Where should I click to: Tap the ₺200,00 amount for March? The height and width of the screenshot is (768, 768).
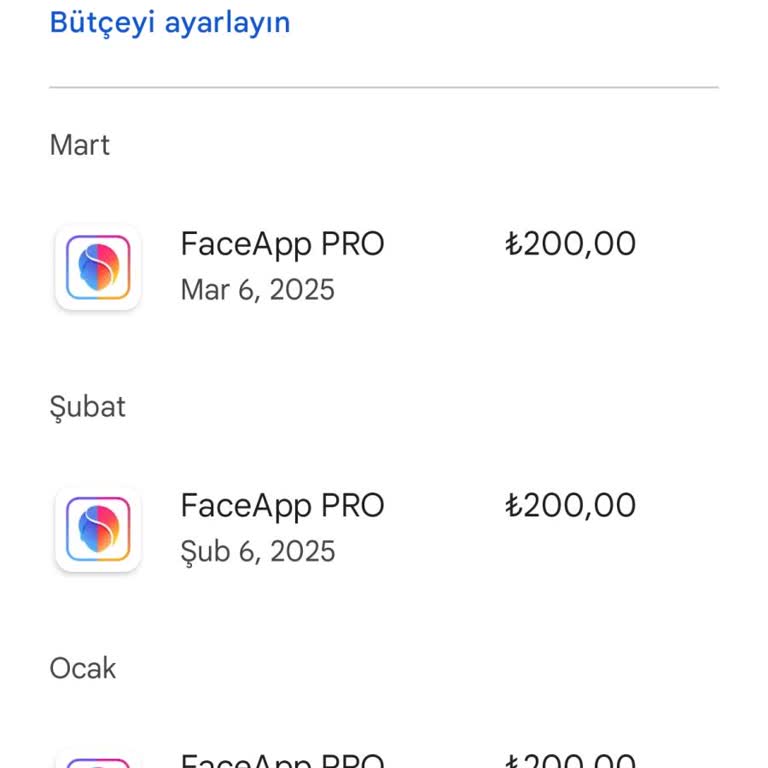click(571, 244)
